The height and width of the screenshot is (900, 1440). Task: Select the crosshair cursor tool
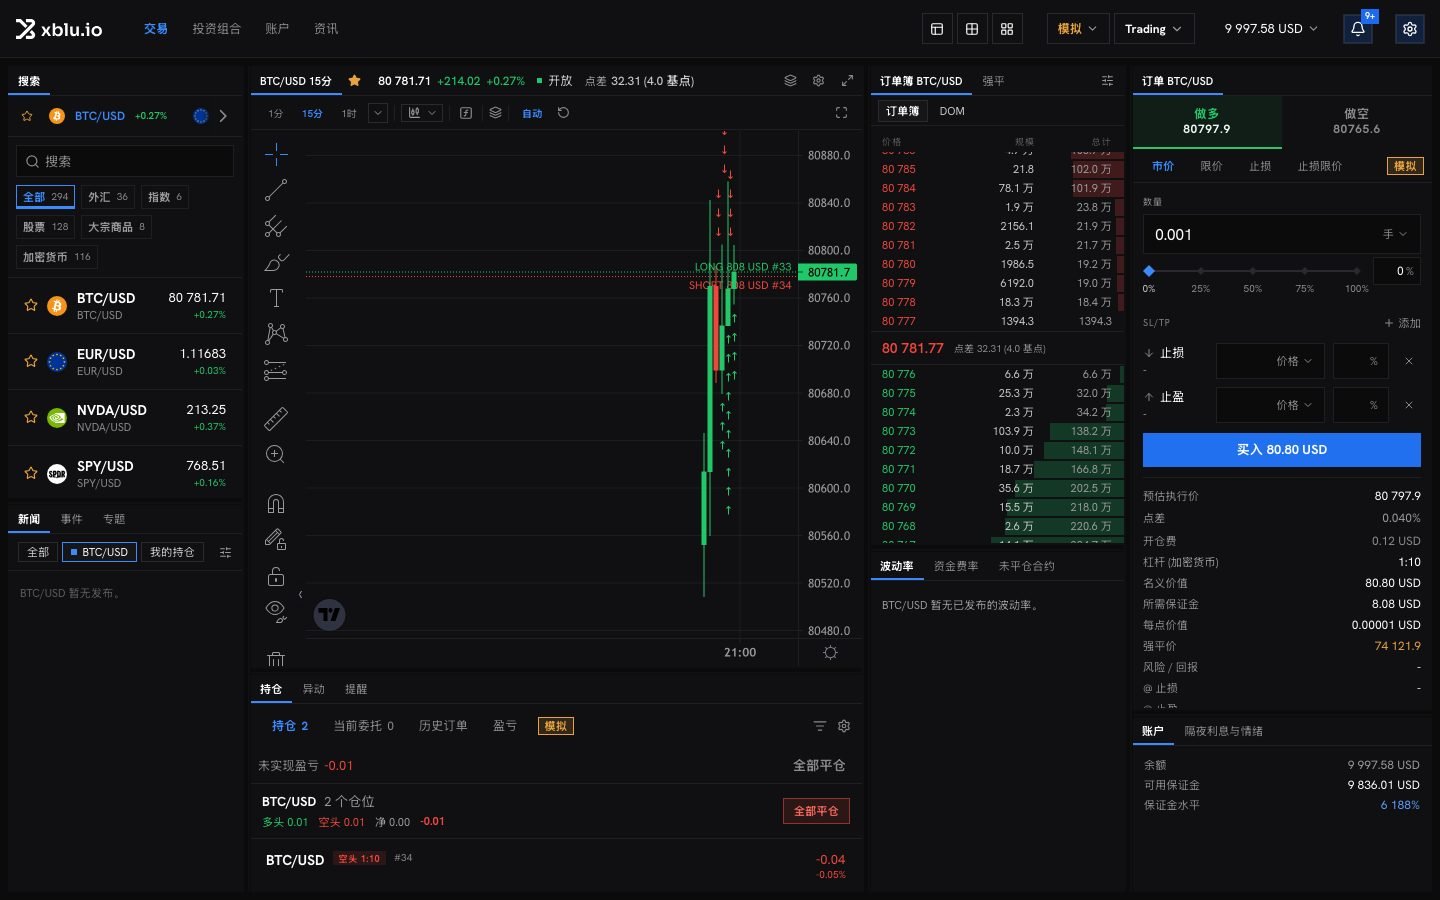(x=276, y=153)
